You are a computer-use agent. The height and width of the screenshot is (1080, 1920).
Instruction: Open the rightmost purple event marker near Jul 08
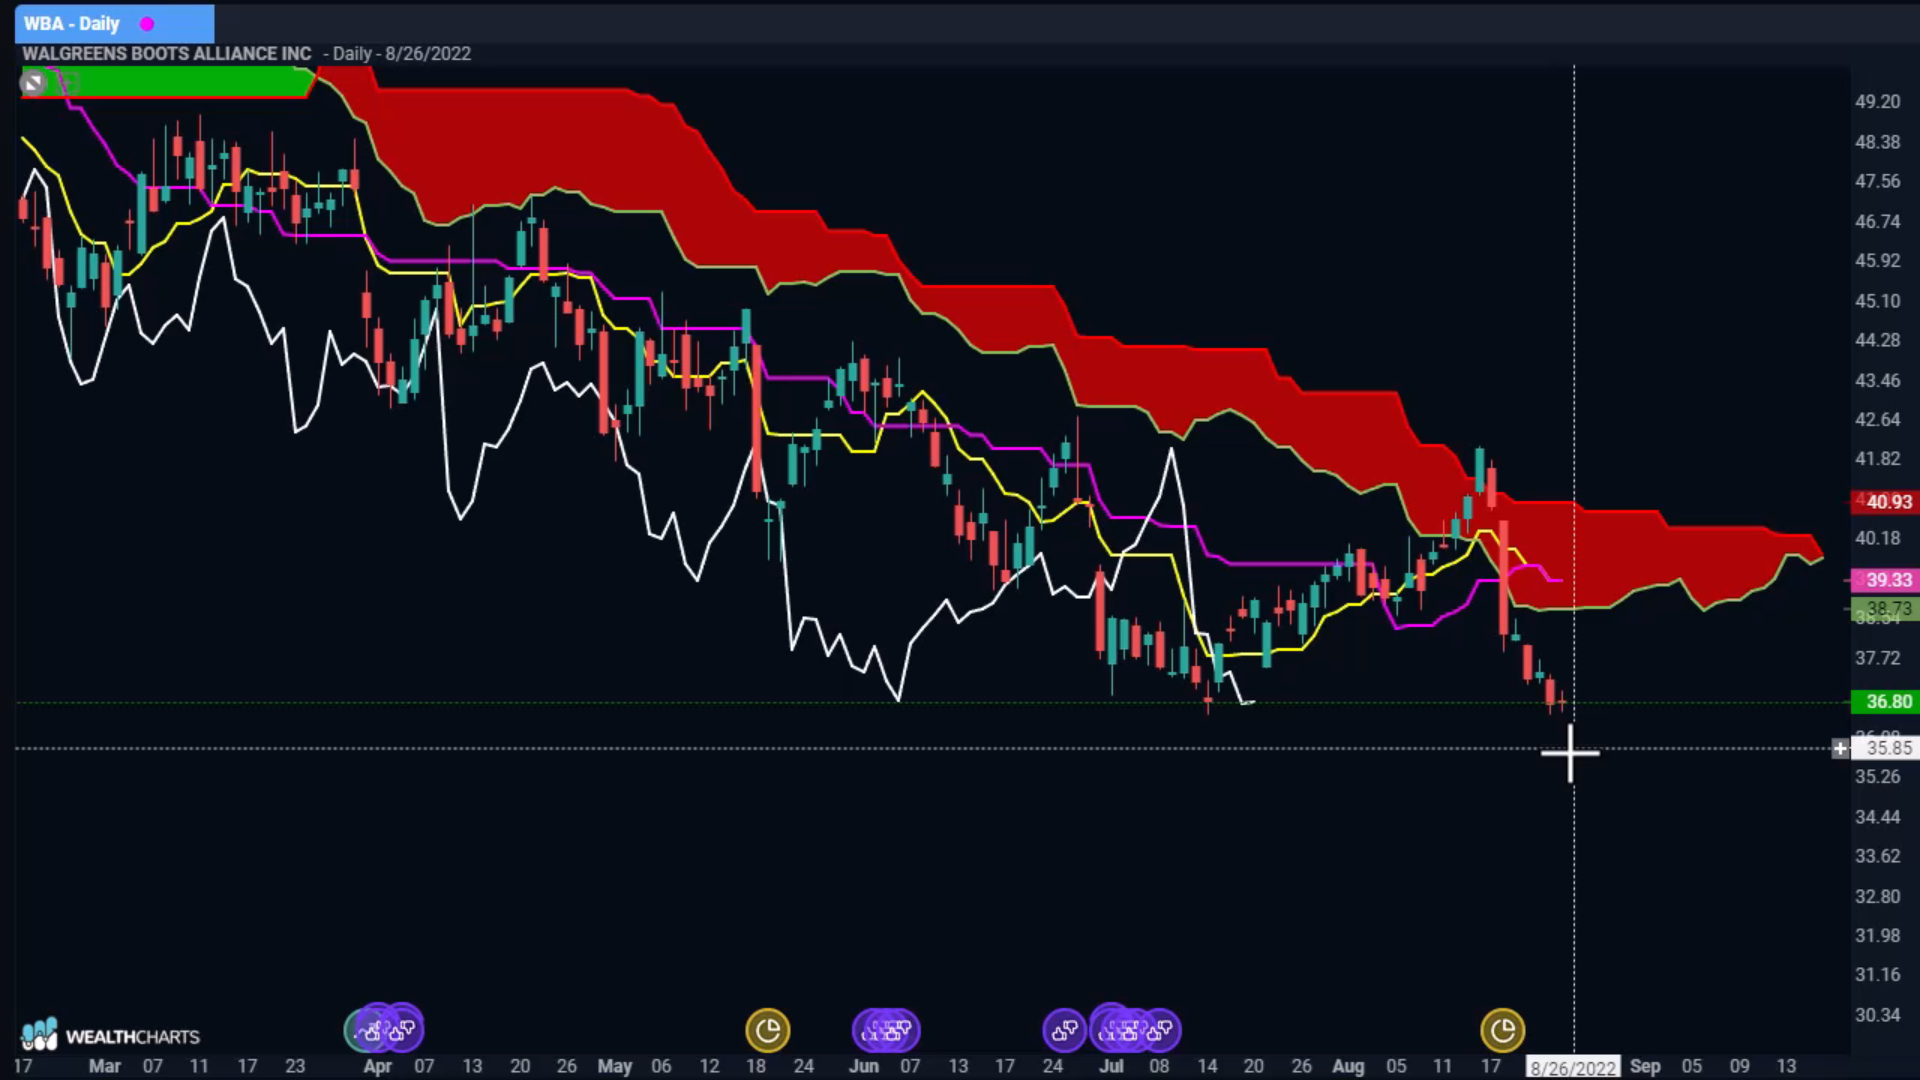pos(1160,1029)
